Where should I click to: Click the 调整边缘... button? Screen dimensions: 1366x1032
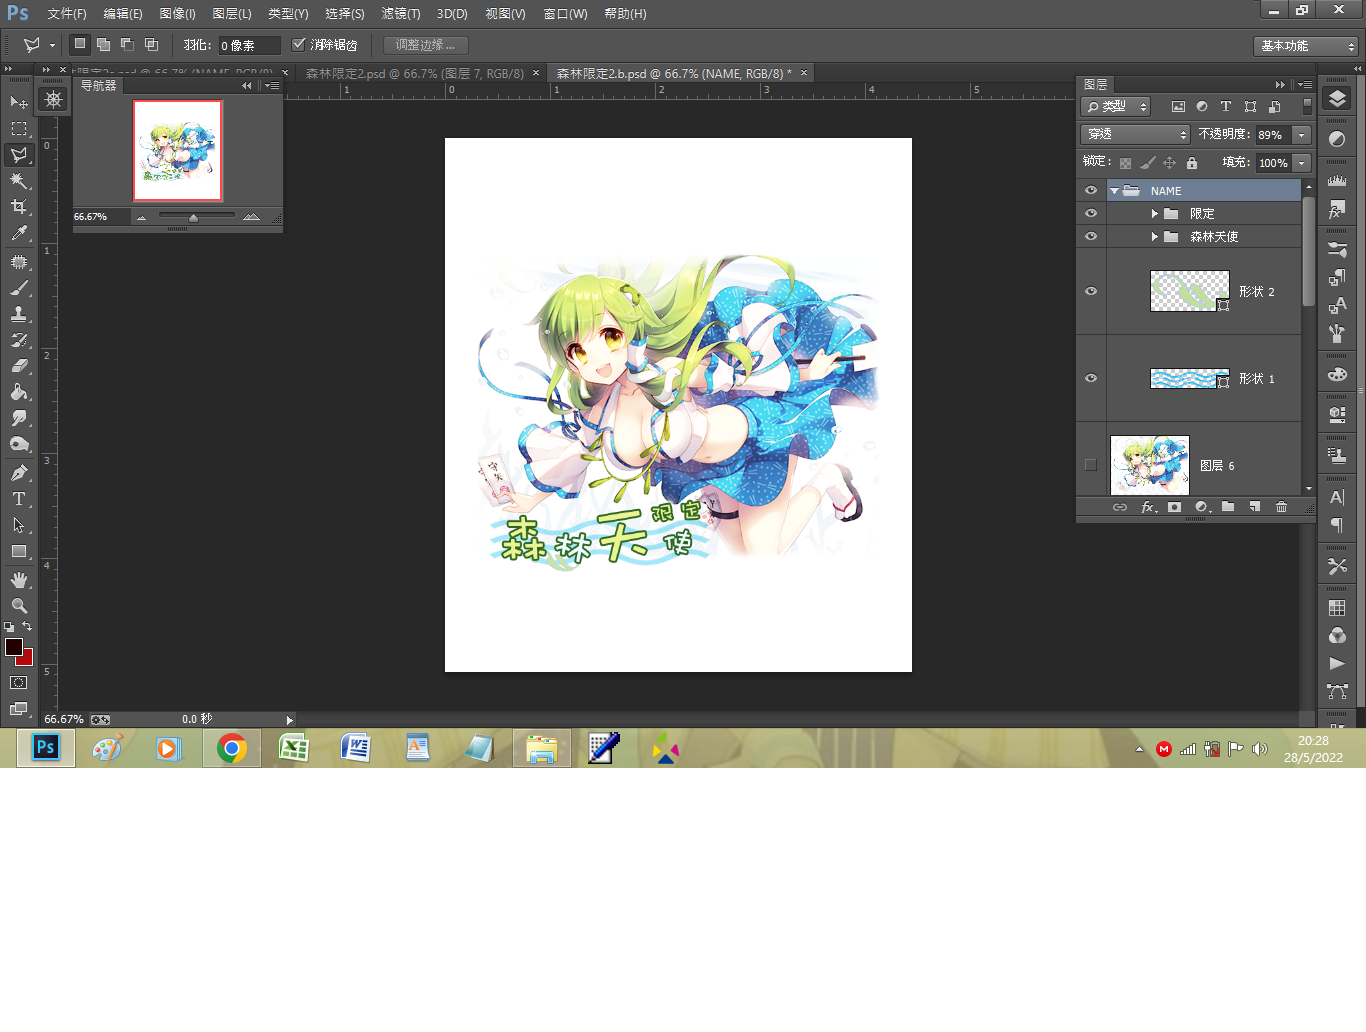tap(425, 45)
